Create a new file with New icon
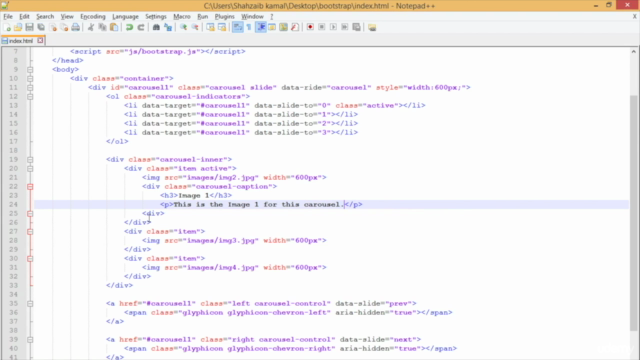This screenshot has width=640, height=360. click(x=7, y=27)
